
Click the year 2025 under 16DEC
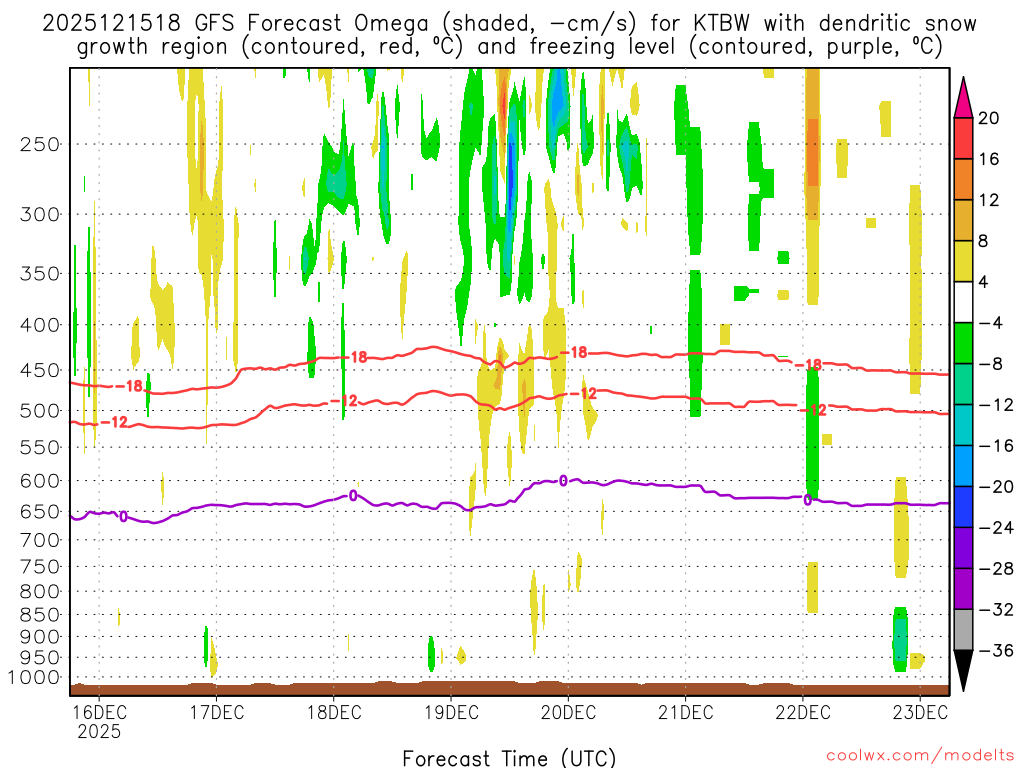pos(99,731)
